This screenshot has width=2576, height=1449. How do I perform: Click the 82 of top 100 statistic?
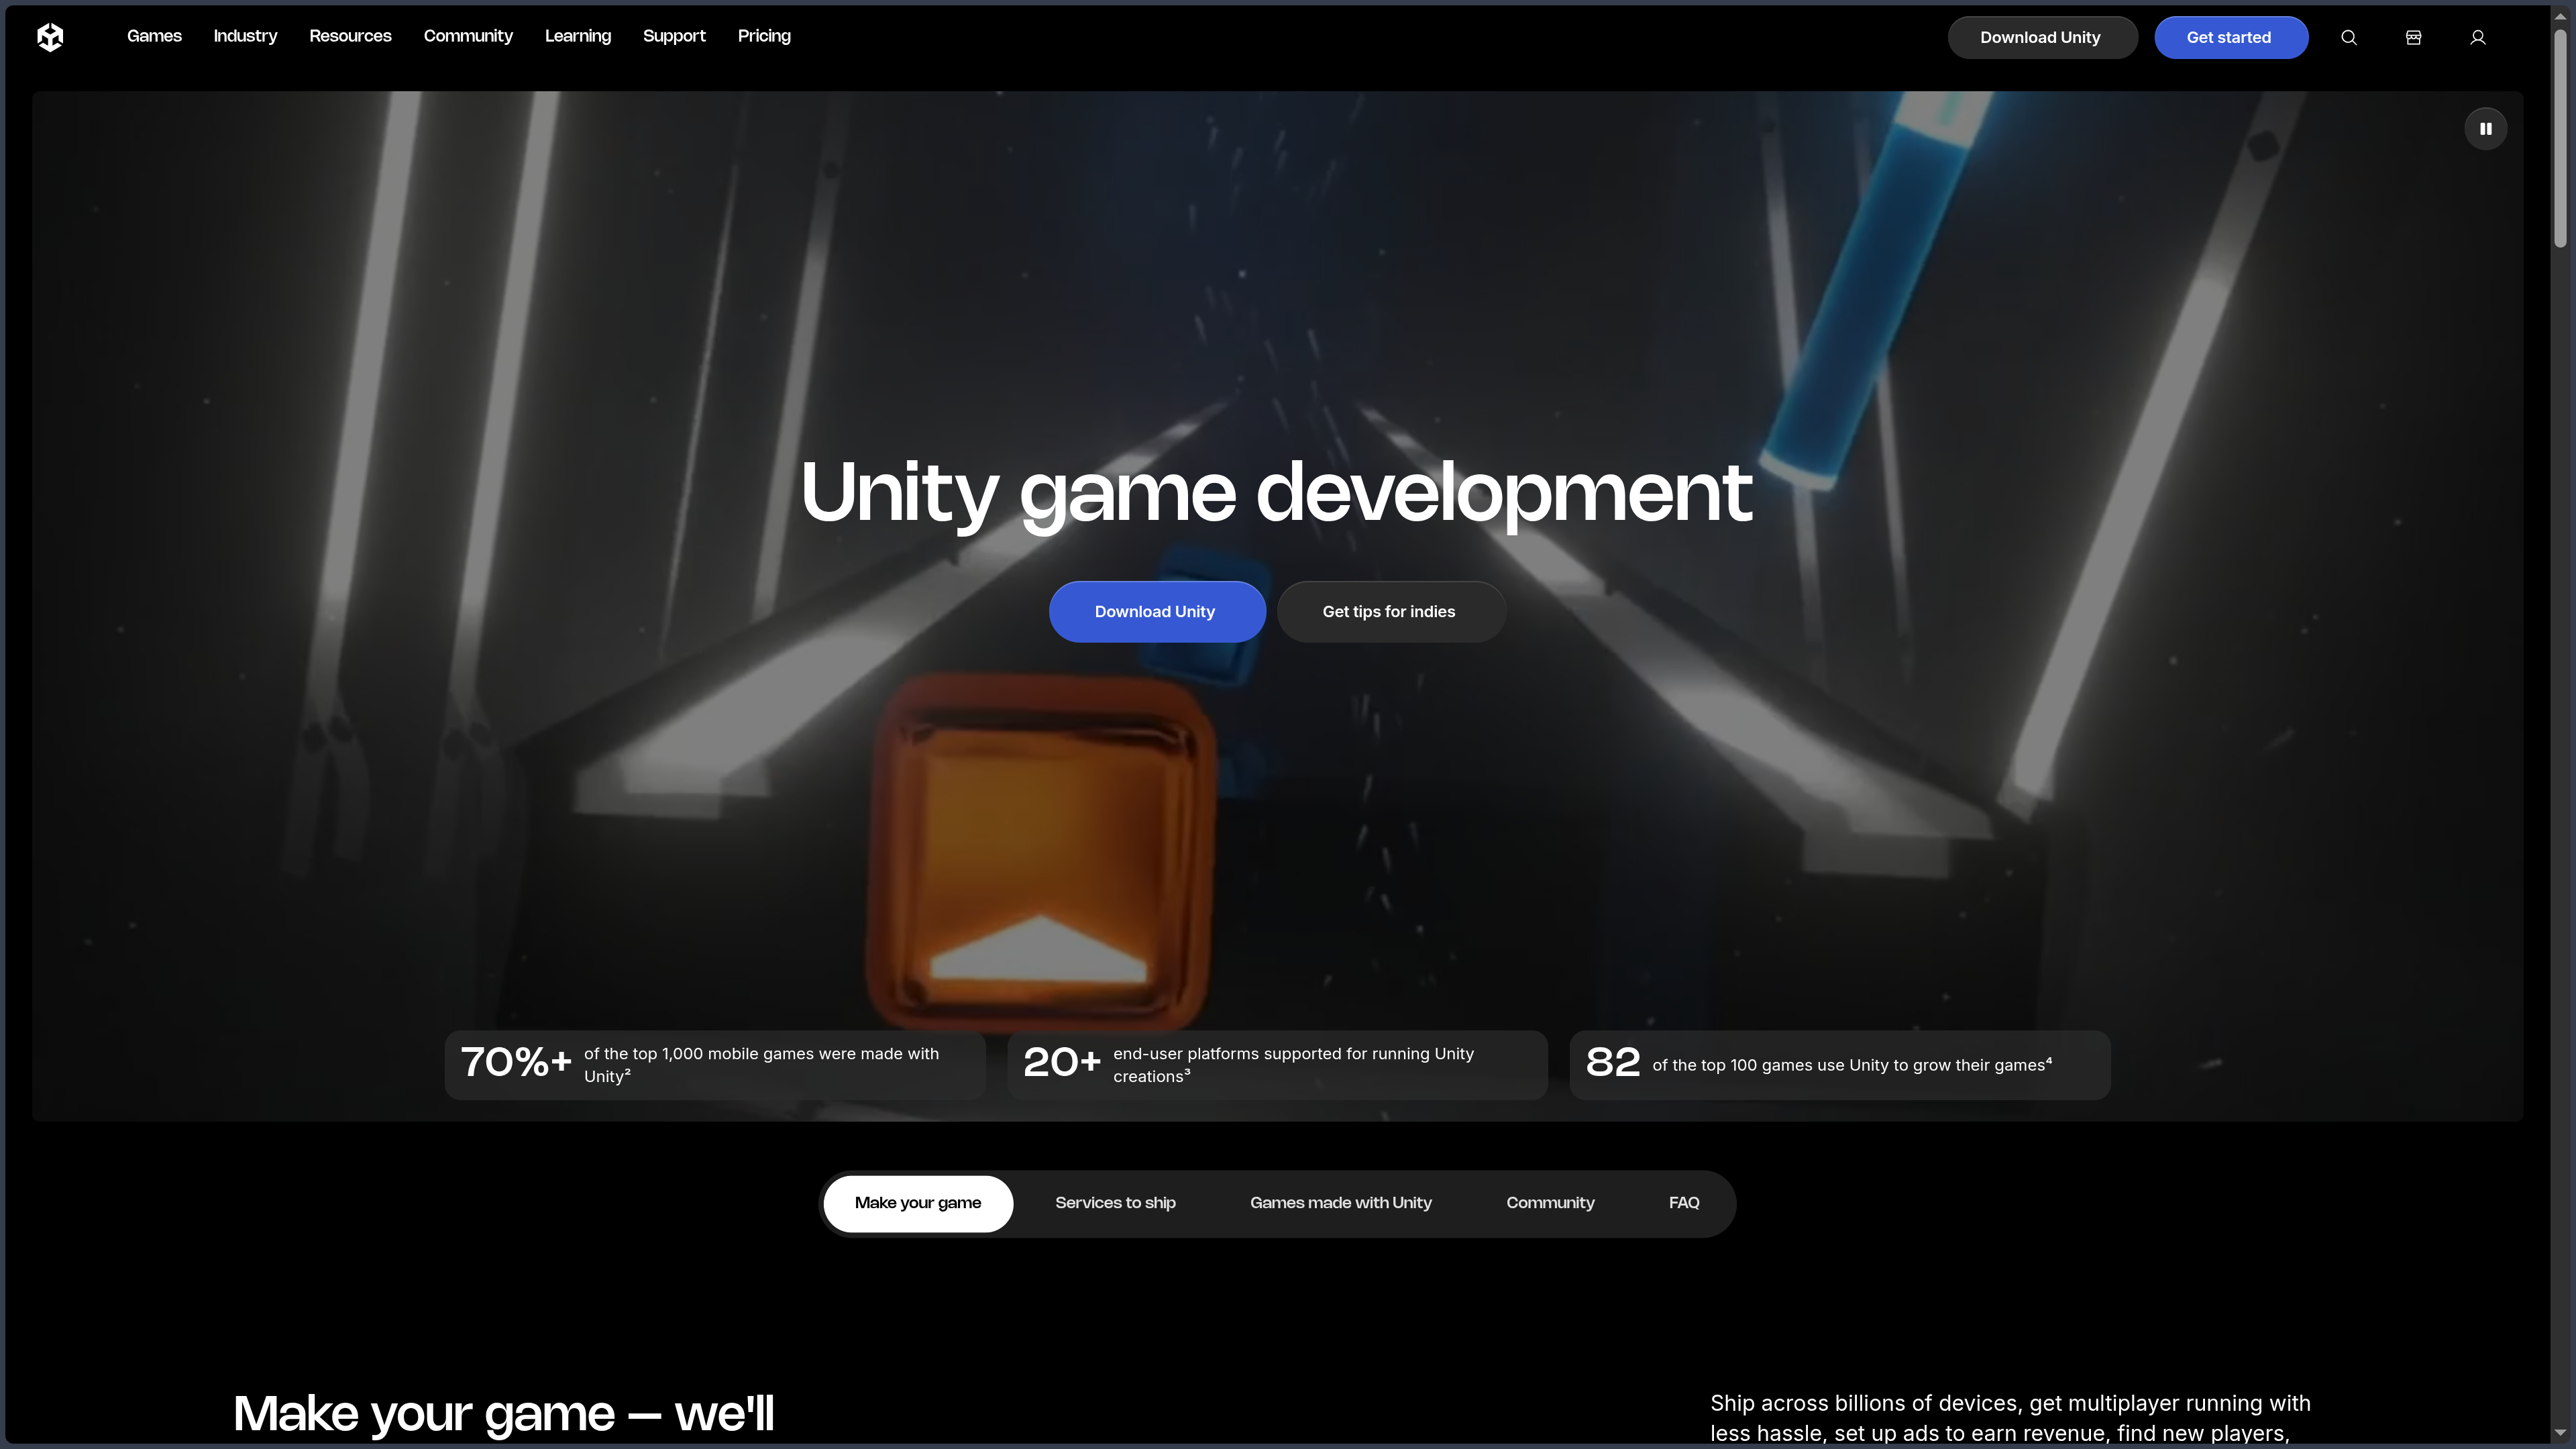pos(1840,1065)
